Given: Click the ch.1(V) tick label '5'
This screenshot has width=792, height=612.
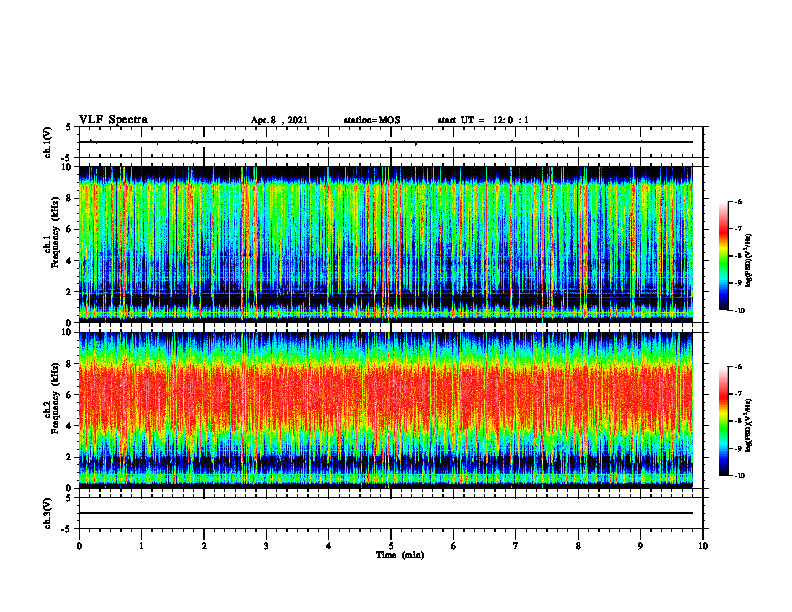Looking at the screenshot, I should (x=69, y=127).
